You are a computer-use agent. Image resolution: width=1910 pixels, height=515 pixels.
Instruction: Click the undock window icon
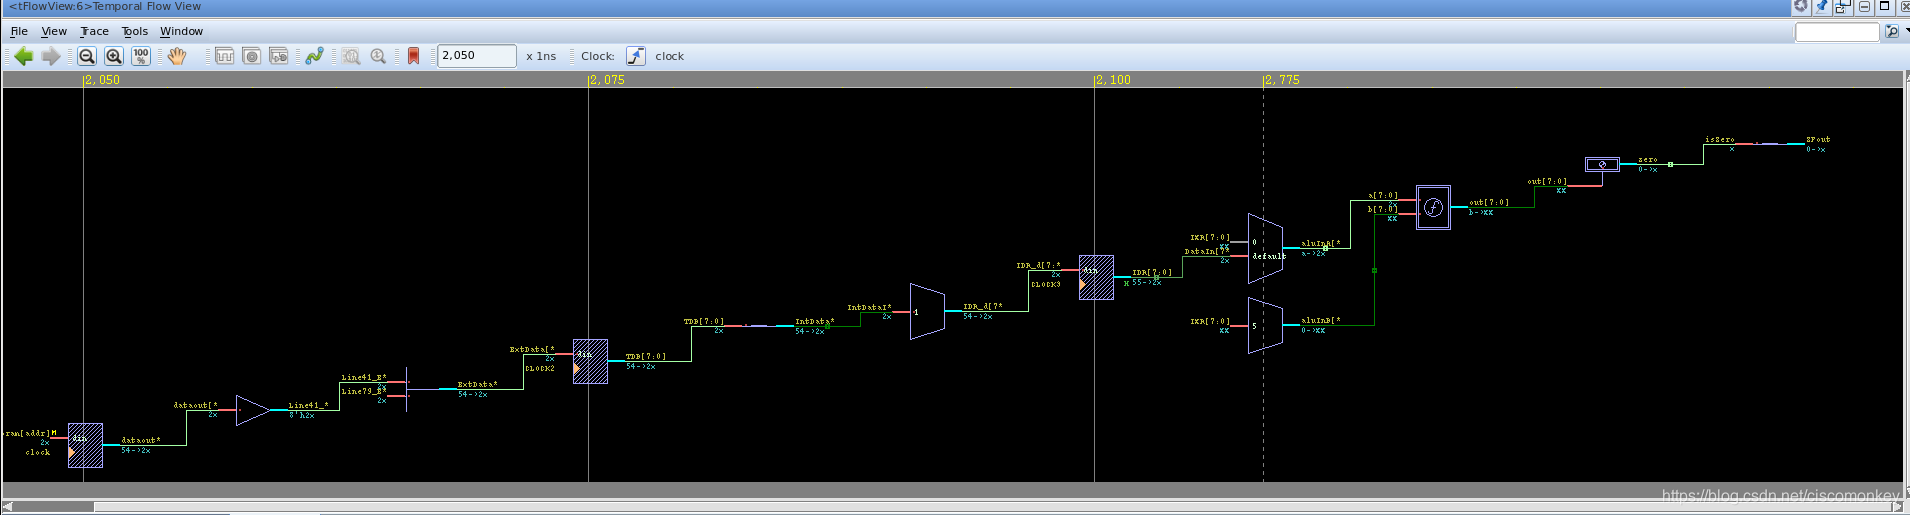pyautogui.click(x=1843, y=7)
